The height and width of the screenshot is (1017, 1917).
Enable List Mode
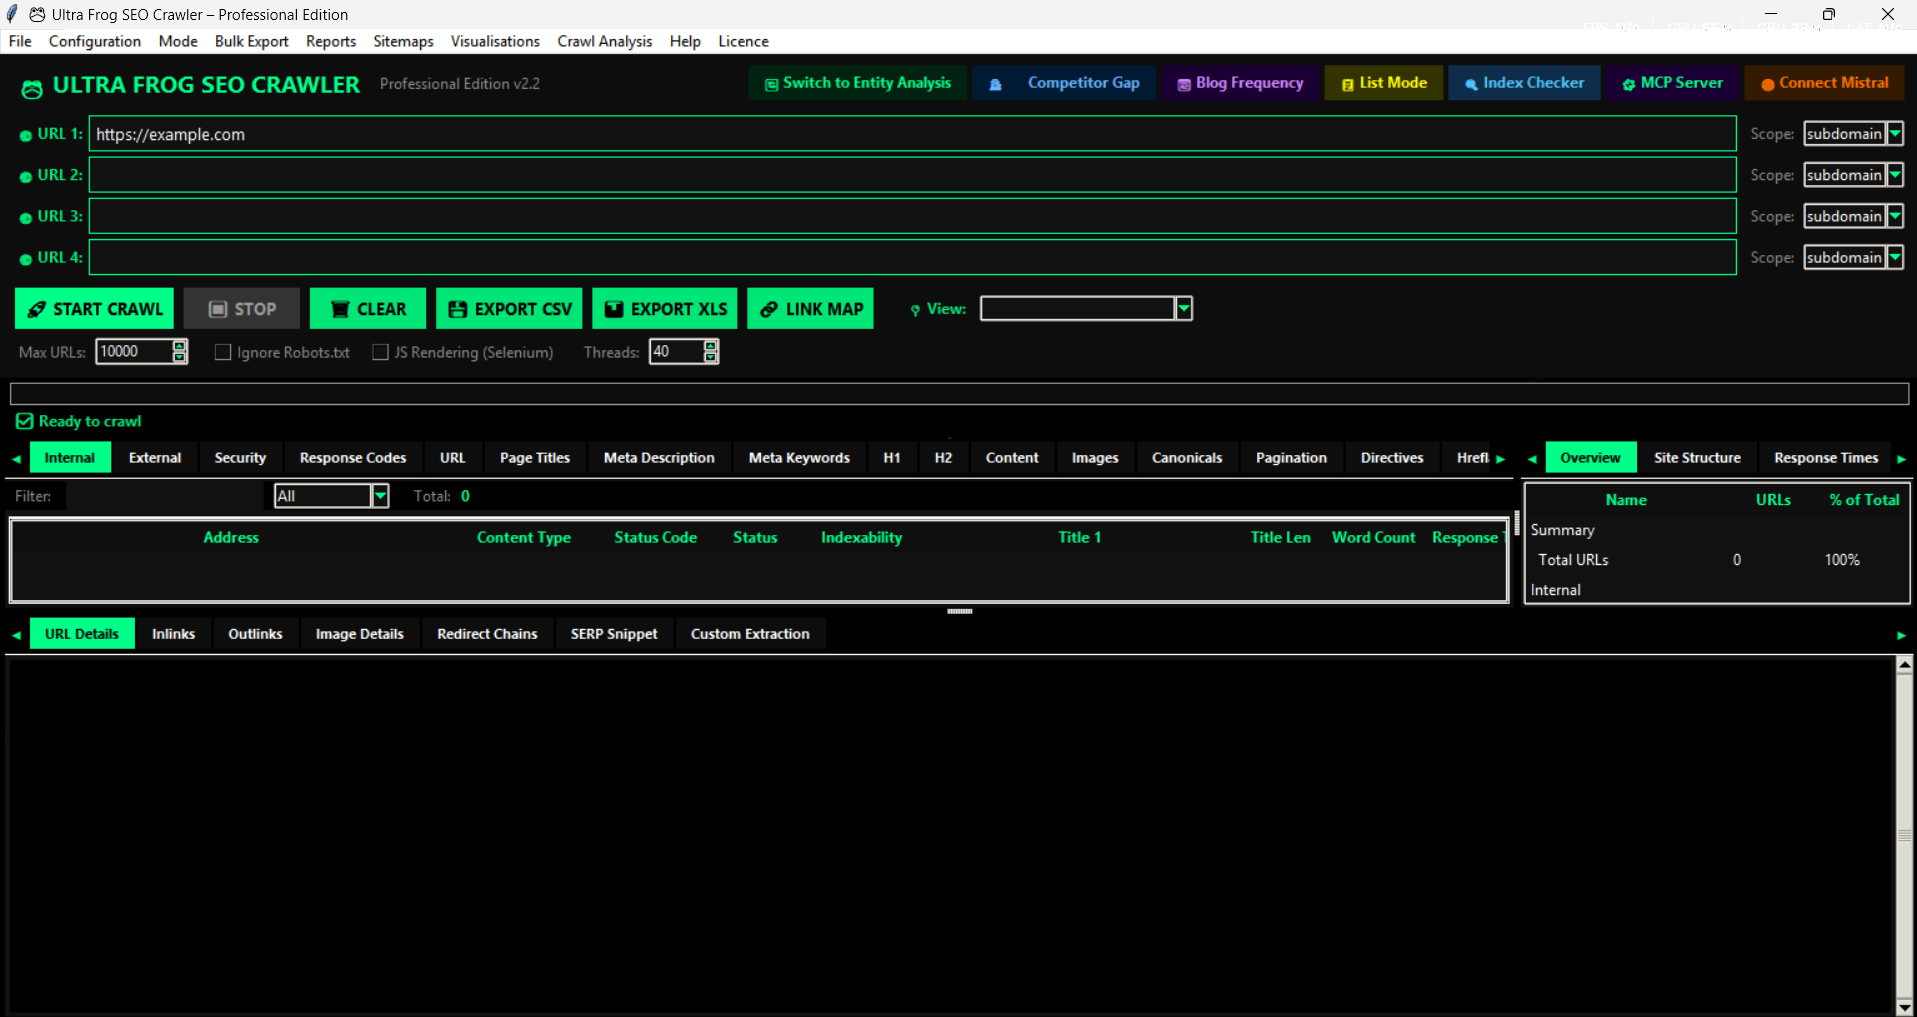coord(1384,83)
